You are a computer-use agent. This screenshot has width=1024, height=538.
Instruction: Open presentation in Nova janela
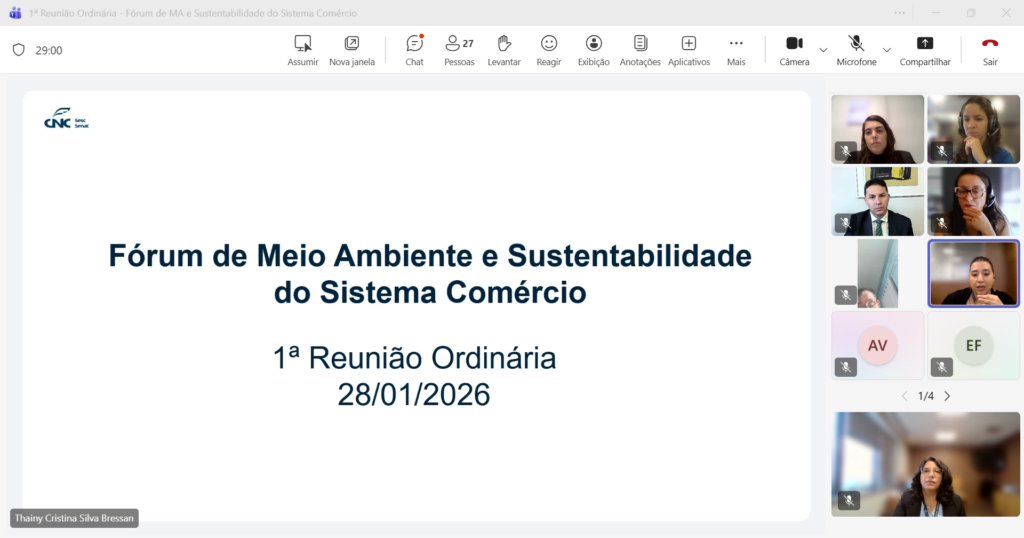352,50
